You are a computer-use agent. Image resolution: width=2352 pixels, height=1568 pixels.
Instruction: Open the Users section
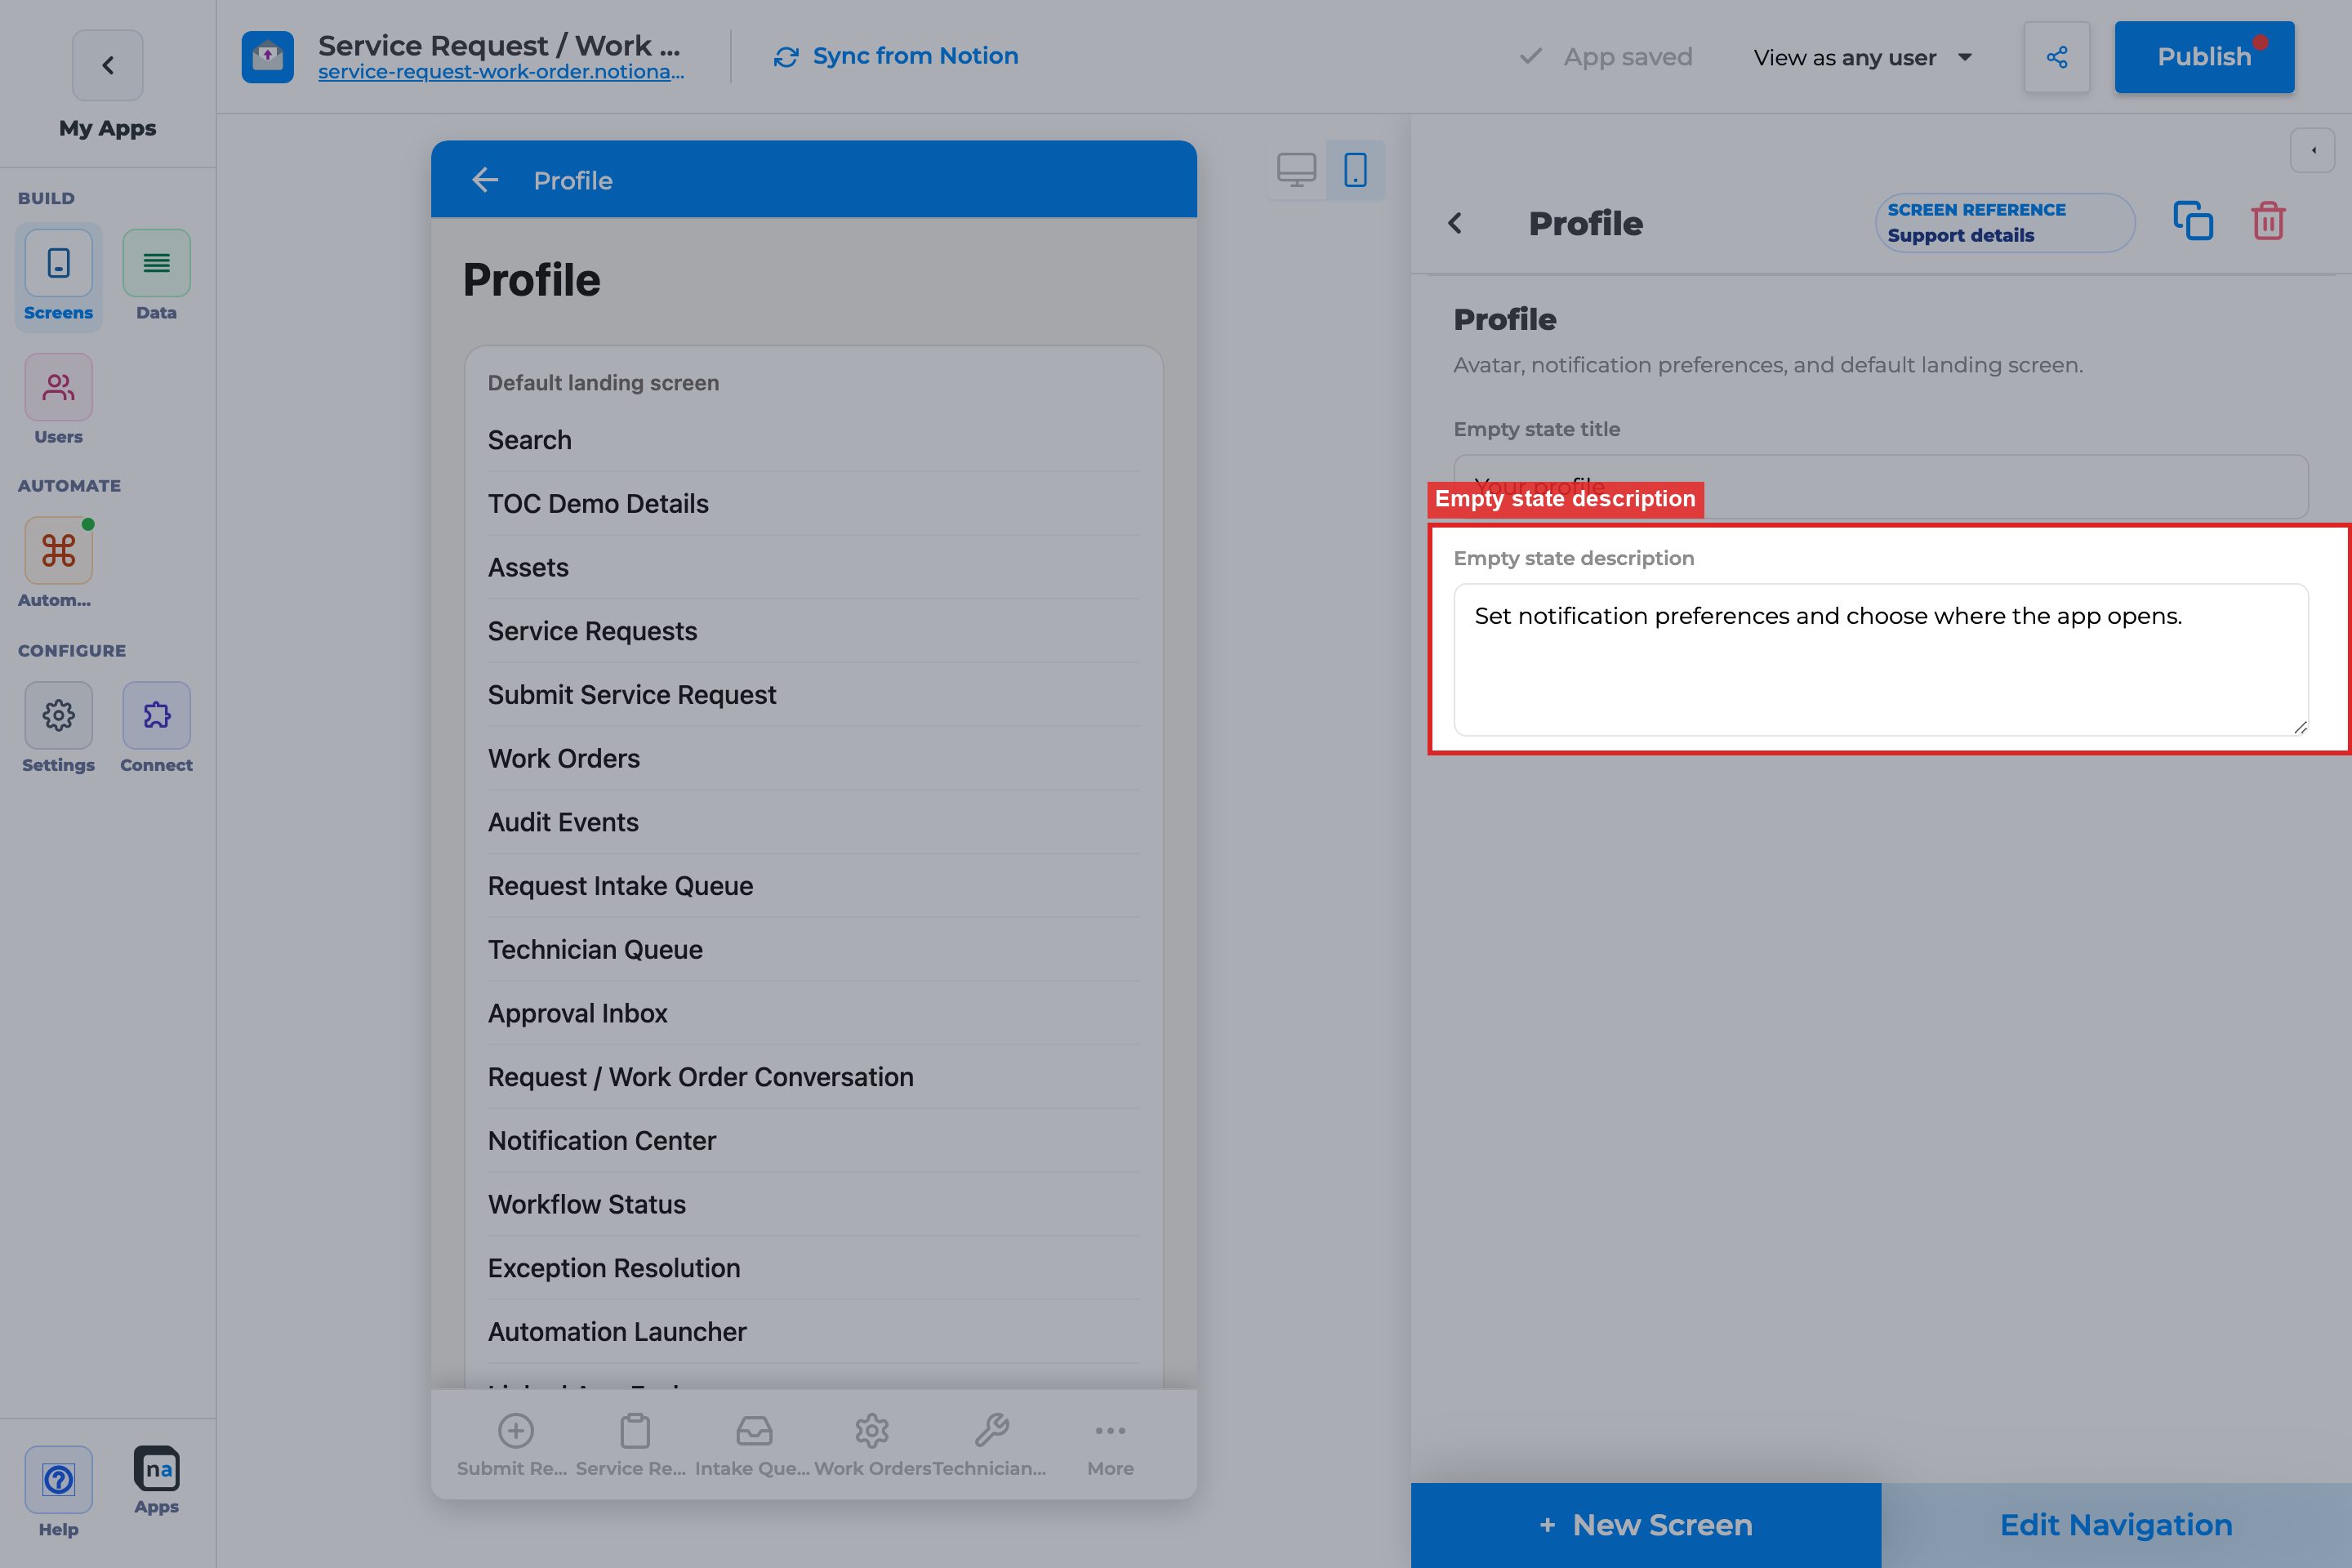click(x=58, y=400)
